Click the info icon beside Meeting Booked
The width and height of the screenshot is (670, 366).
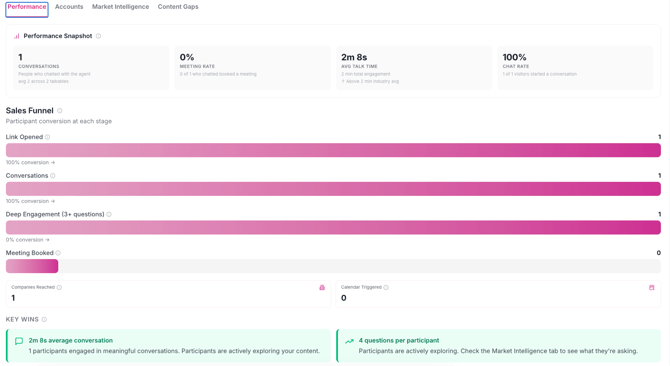click(x=58, y=253)
